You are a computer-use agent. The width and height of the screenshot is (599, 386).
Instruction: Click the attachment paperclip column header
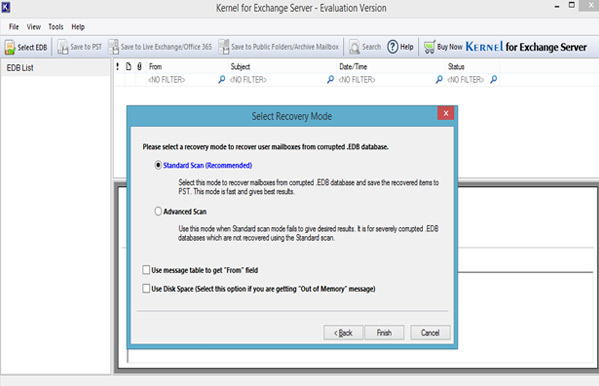click(139, 66)
